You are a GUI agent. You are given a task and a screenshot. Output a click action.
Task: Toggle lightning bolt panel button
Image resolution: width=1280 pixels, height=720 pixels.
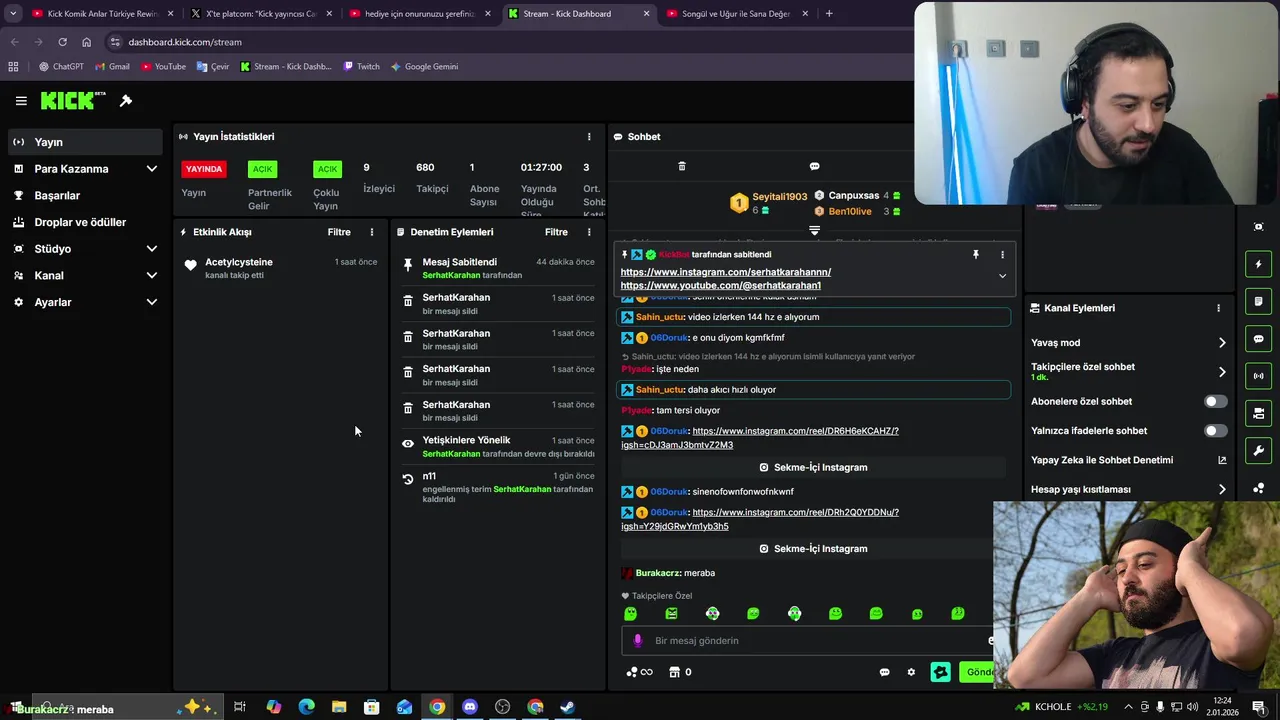(1258, 264)
